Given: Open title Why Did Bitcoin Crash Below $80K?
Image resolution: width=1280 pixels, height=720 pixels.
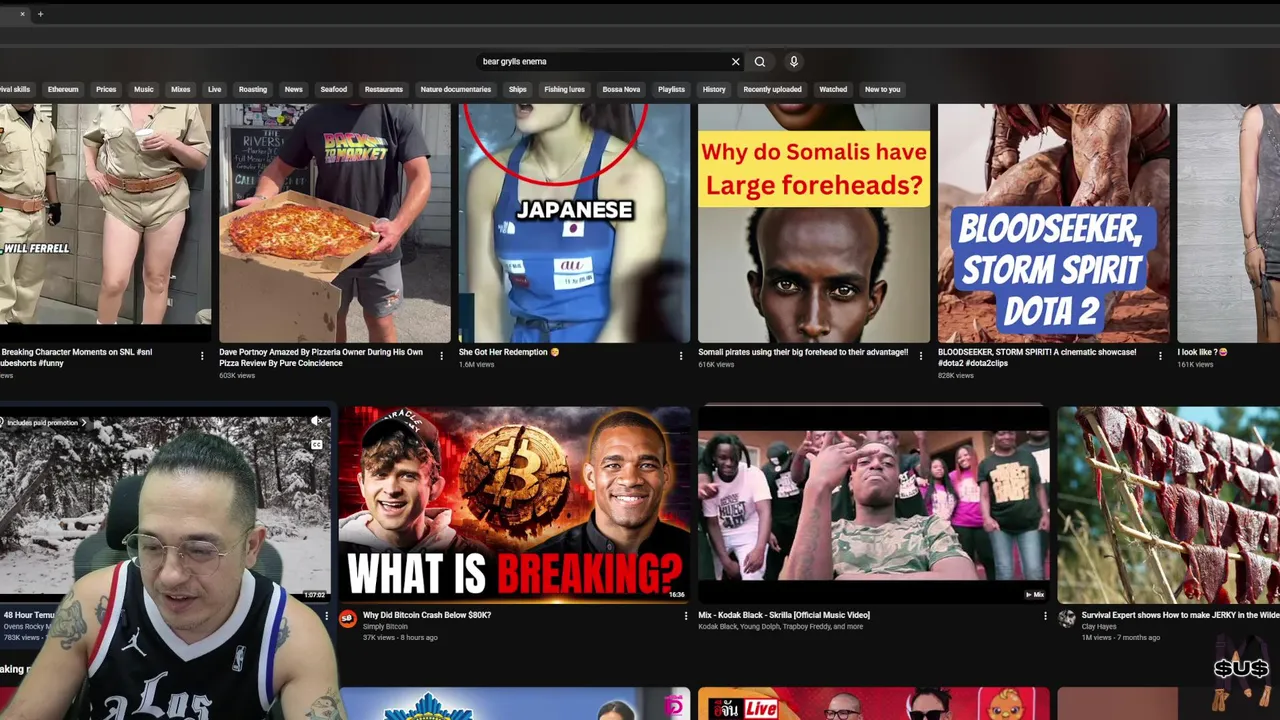Looking at the screenshot, I should tap(427, 615).
